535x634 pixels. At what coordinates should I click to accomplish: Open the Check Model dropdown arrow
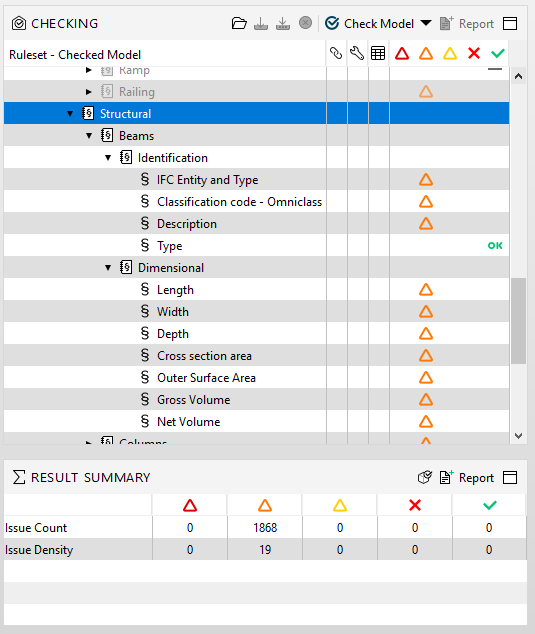coord(426,23)
